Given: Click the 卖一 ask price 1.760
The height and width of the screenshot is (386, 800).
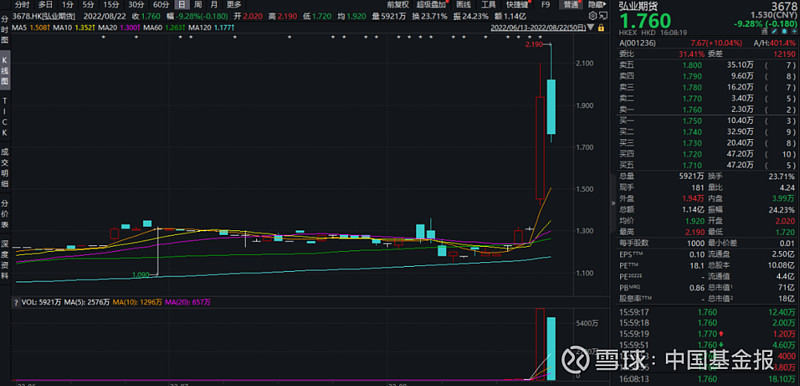Looking at the screenshot, I should [692, 109].
